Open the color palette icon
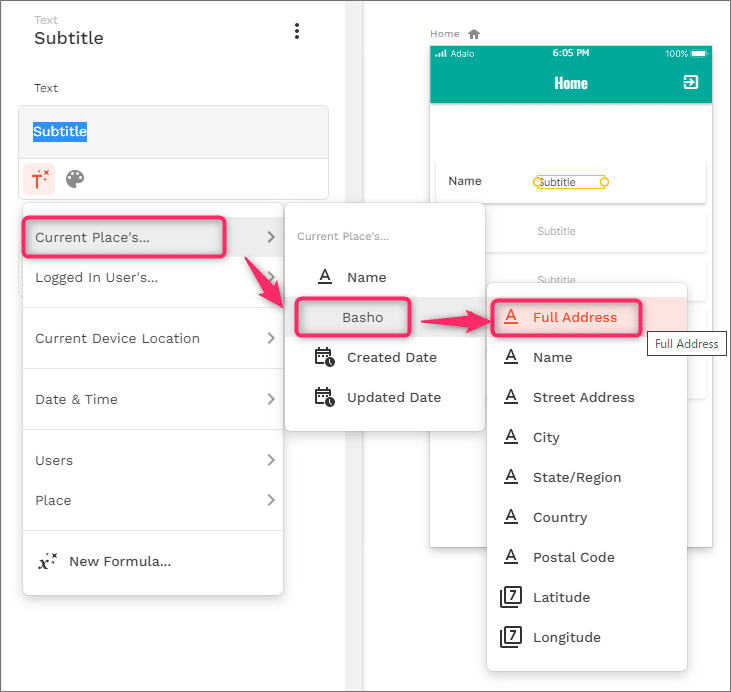 tap(75, 179)
